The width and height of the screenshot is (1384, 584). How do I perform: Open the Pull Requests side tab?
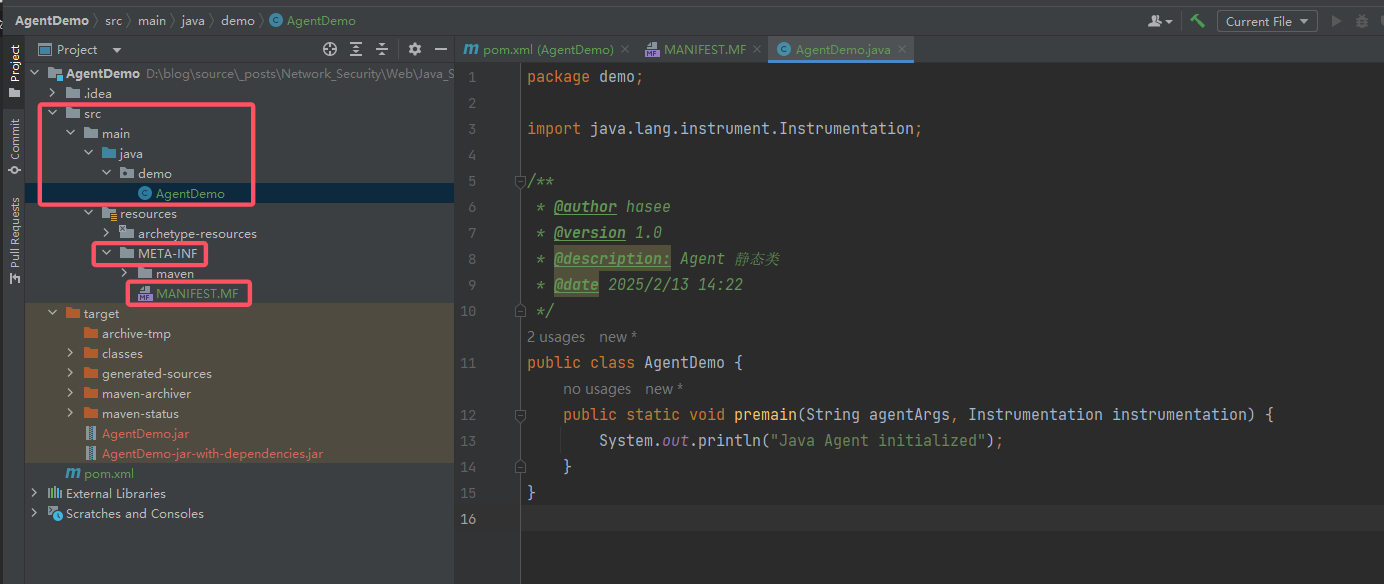[x=13, y=240]
